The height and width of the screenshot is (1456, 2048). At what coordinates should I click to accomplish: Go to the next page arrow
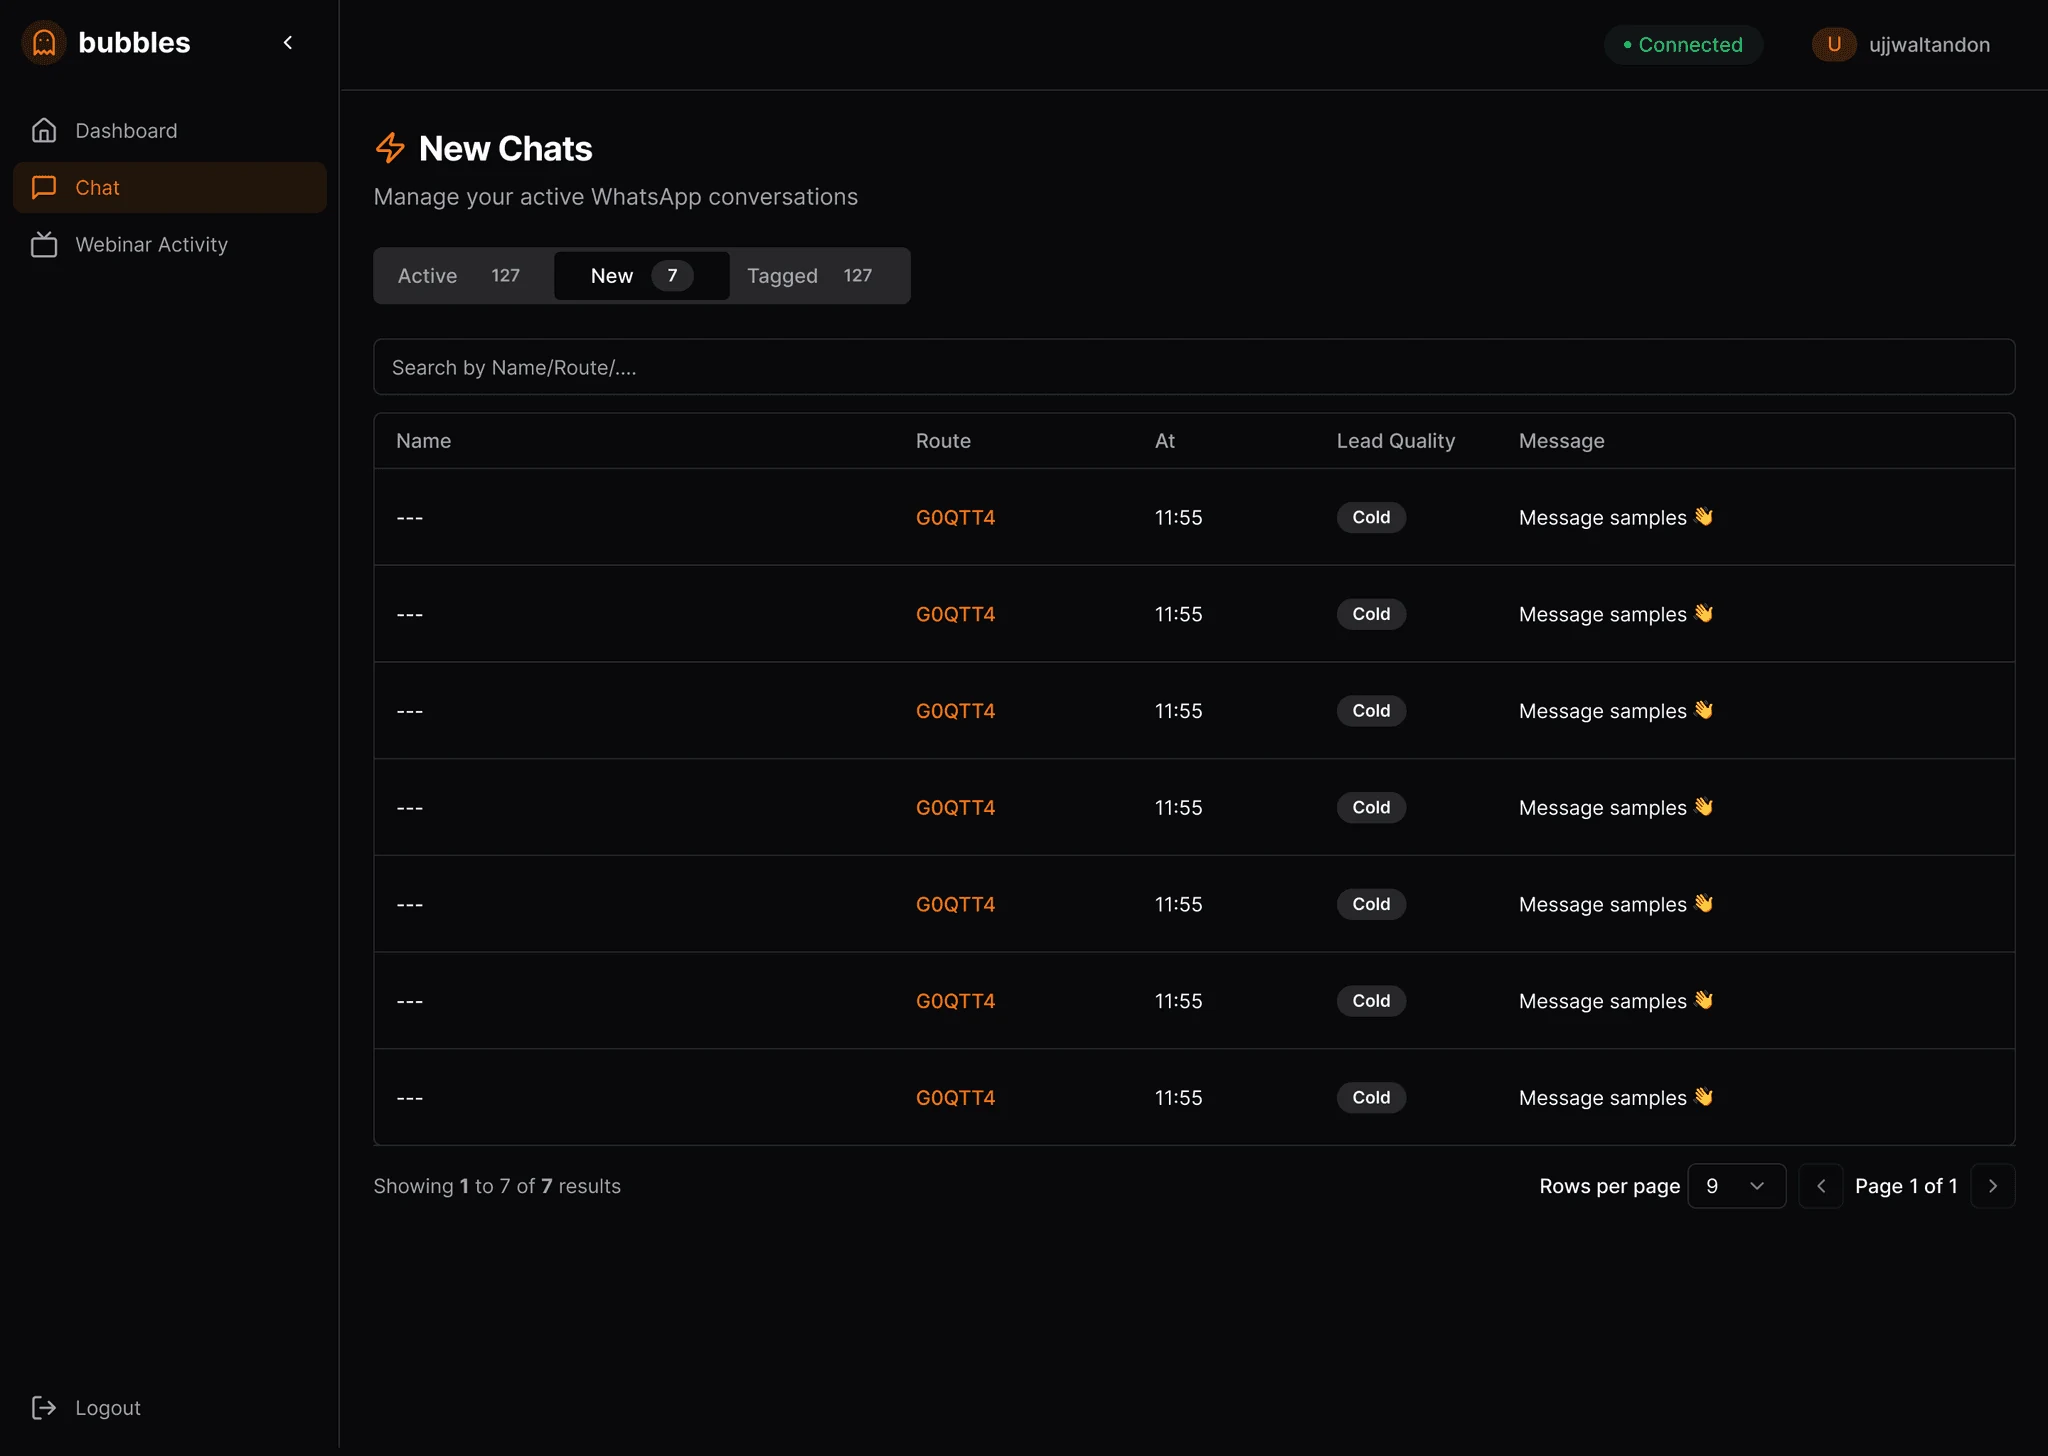point(1993,1186)
